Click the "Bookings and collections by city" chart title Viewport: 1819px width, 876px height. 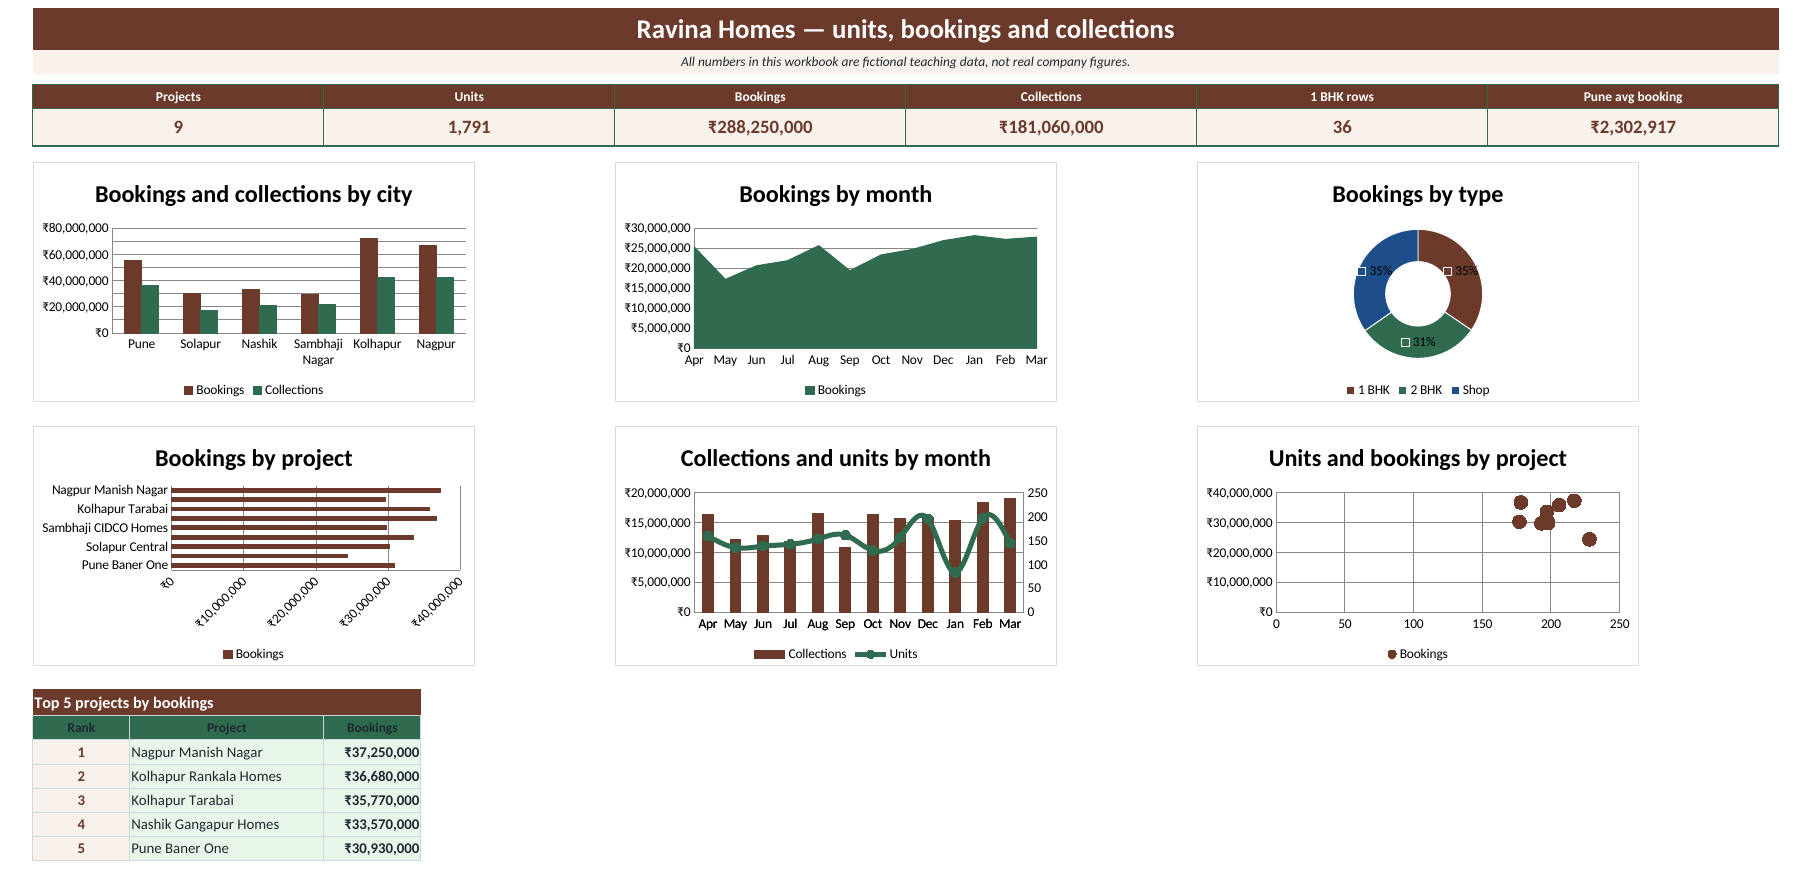[x=254, y=194]
